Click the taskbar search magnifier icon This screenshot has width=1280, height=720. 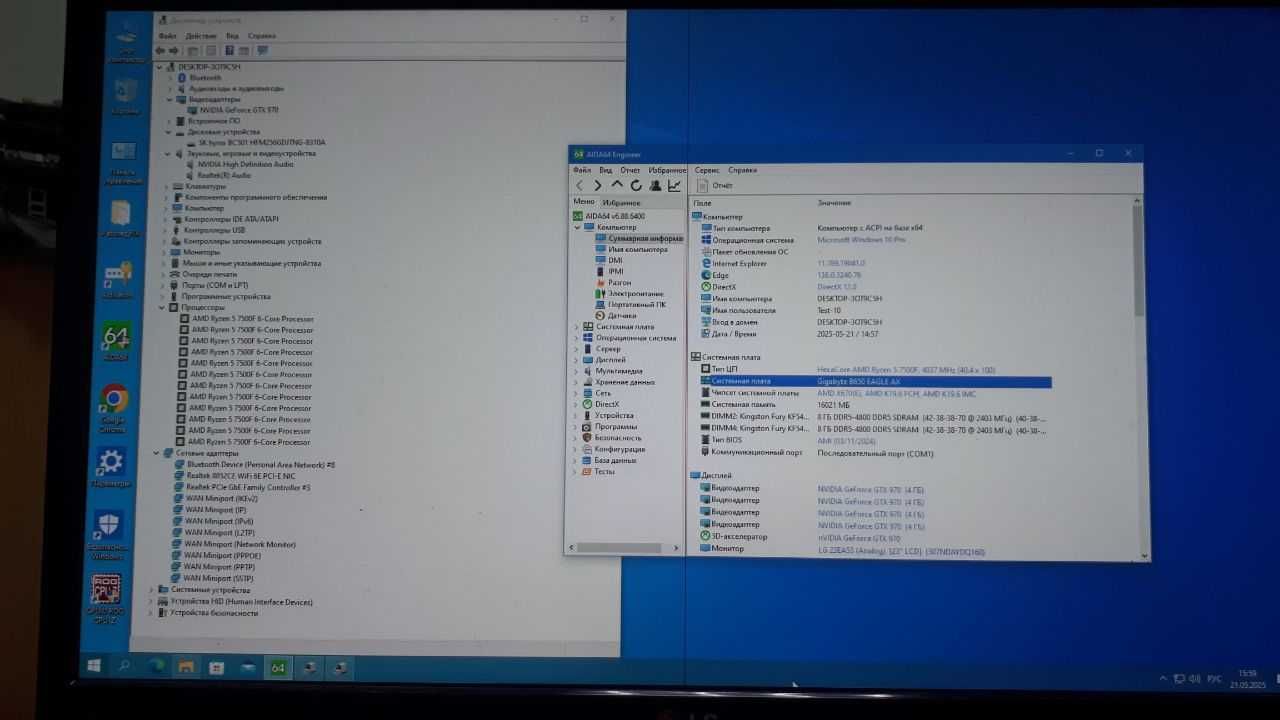[124, 665]
